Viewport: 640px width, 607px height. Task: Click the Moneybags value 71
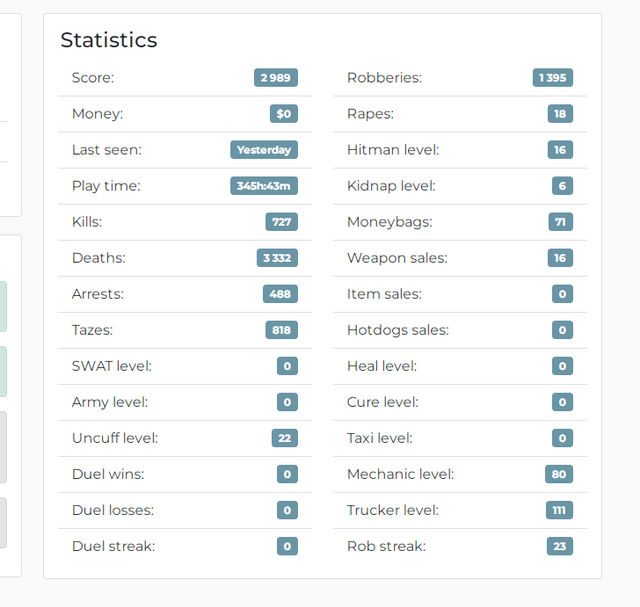click(560, 222)
